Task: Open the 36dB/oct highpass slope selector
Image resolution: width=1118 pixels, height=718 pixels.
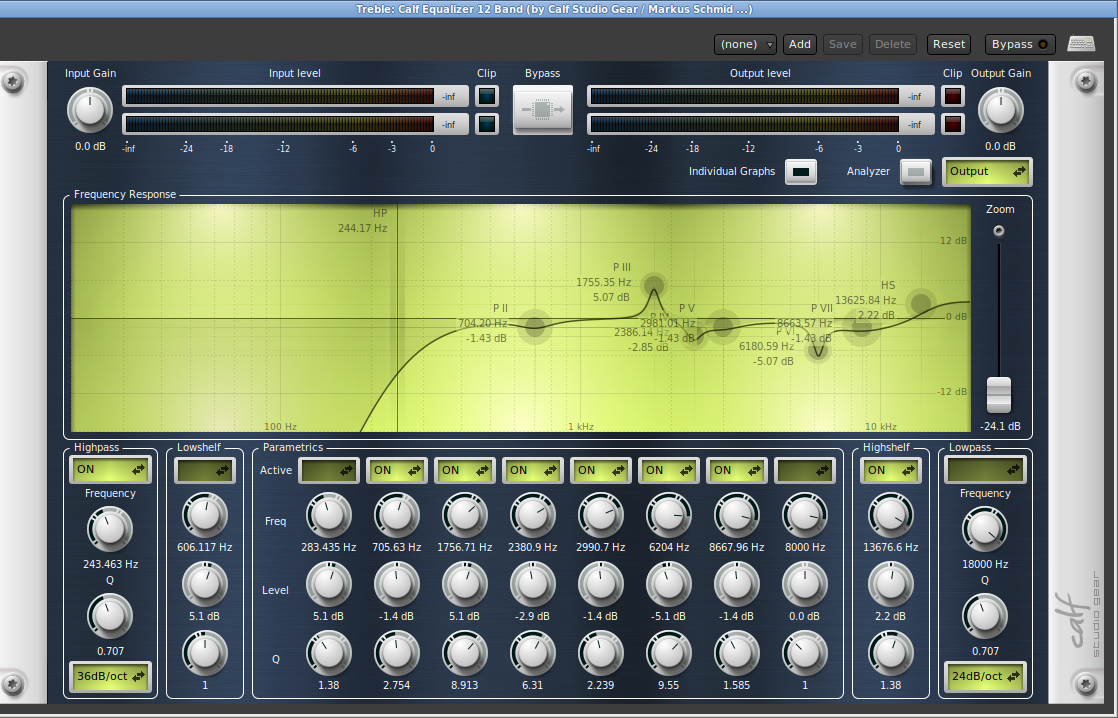Action: [x=110, y=676]
